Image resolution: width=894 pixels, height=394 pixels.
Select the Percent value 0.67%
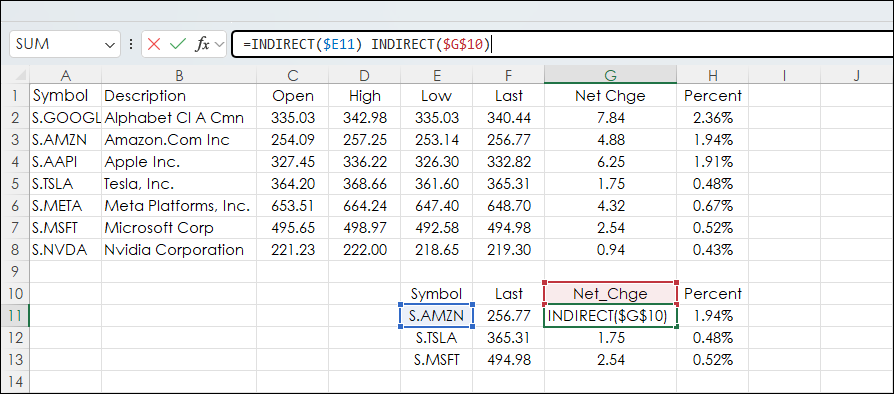click(713, 205)
